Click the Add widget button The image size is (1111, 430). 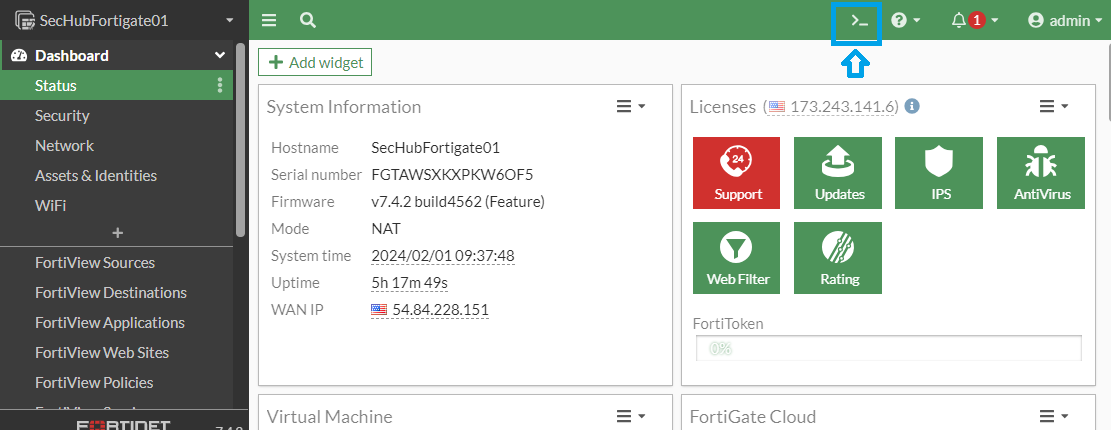(315, 62)
